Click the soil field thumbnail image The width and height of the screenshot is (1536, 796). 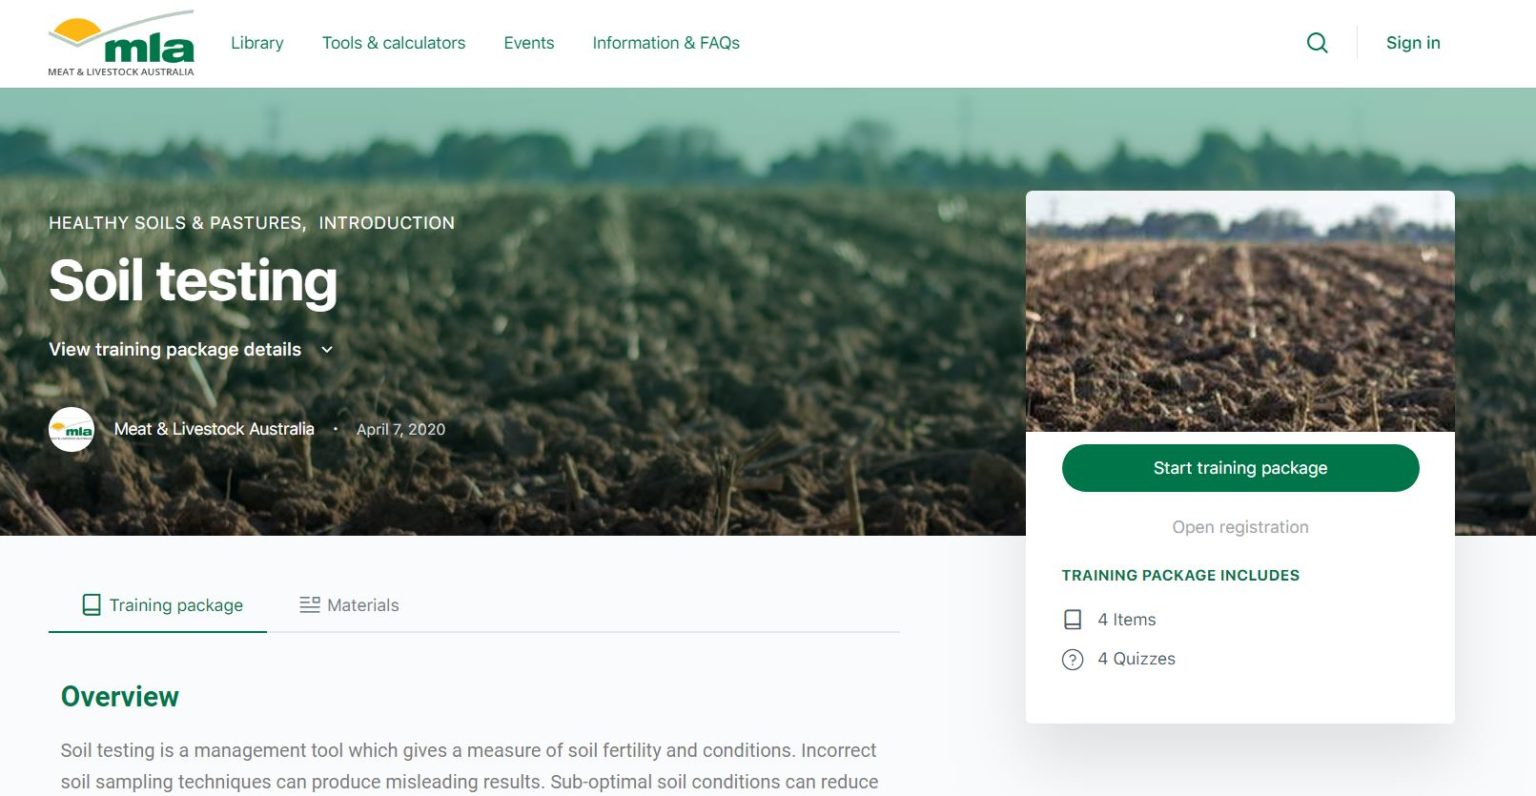(1240, 312)
